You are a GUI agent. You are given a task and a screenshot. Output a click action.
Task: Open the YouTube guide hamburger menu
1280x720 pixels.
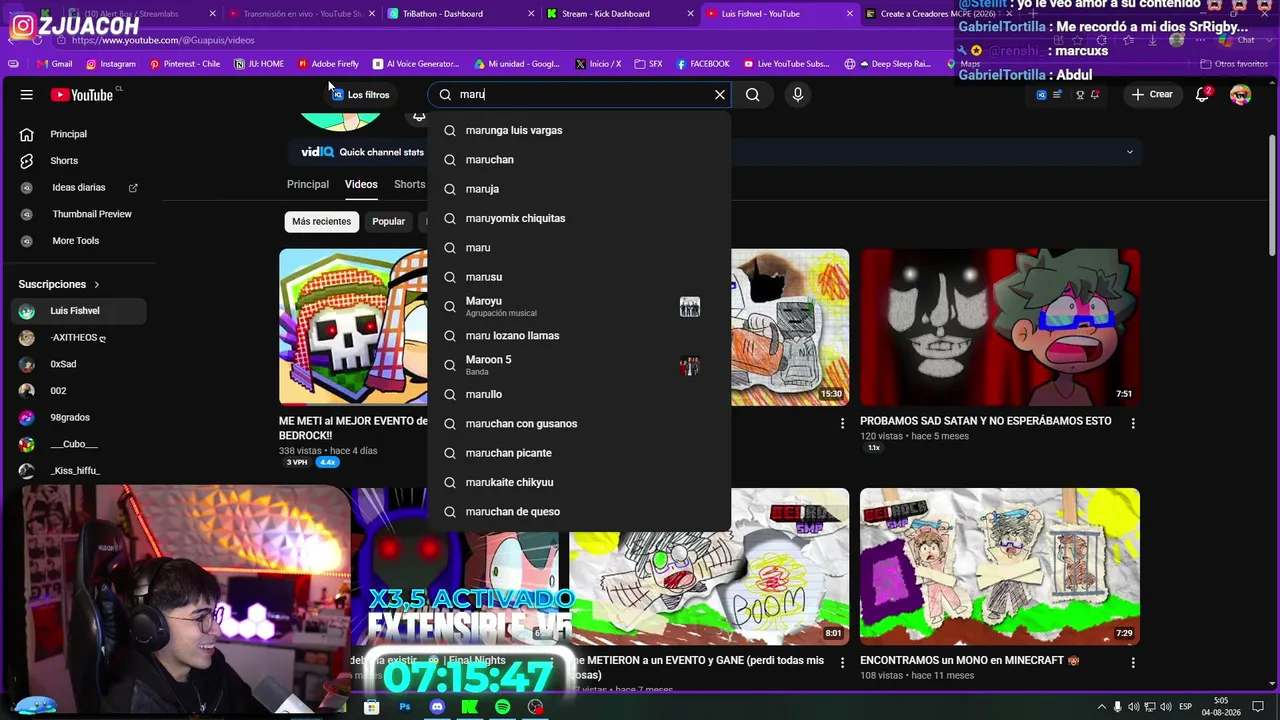pos(27,95)
